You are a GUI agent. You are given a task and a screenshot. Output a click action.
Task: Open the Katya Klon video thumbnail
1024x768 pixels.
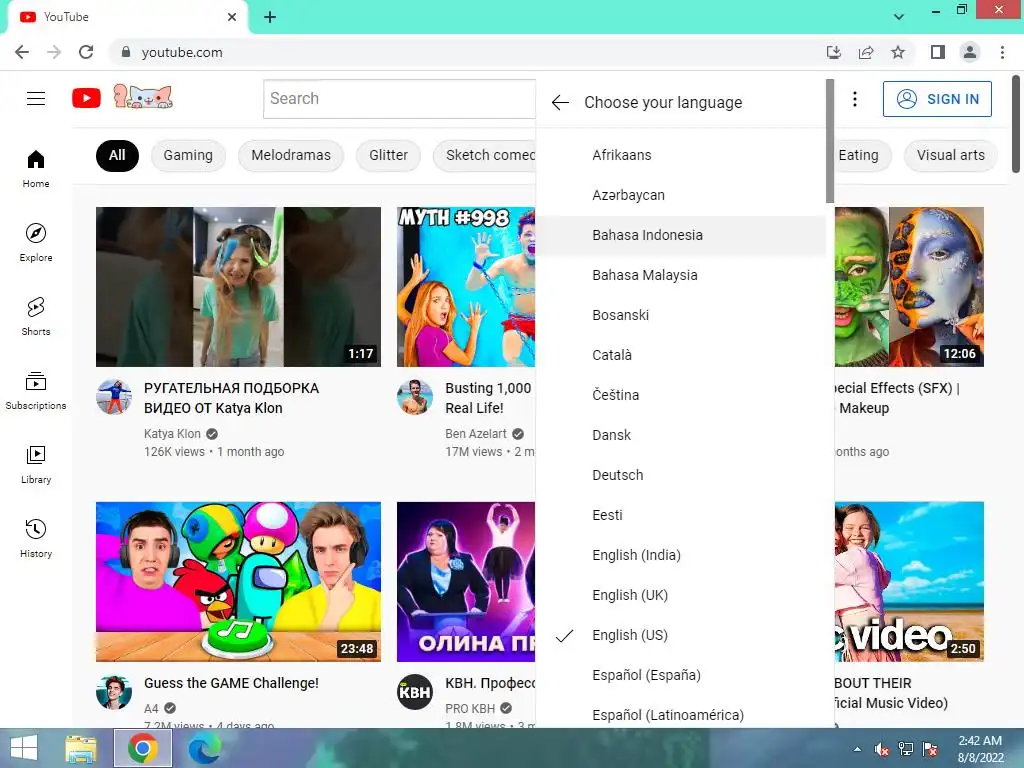point(238,287)
